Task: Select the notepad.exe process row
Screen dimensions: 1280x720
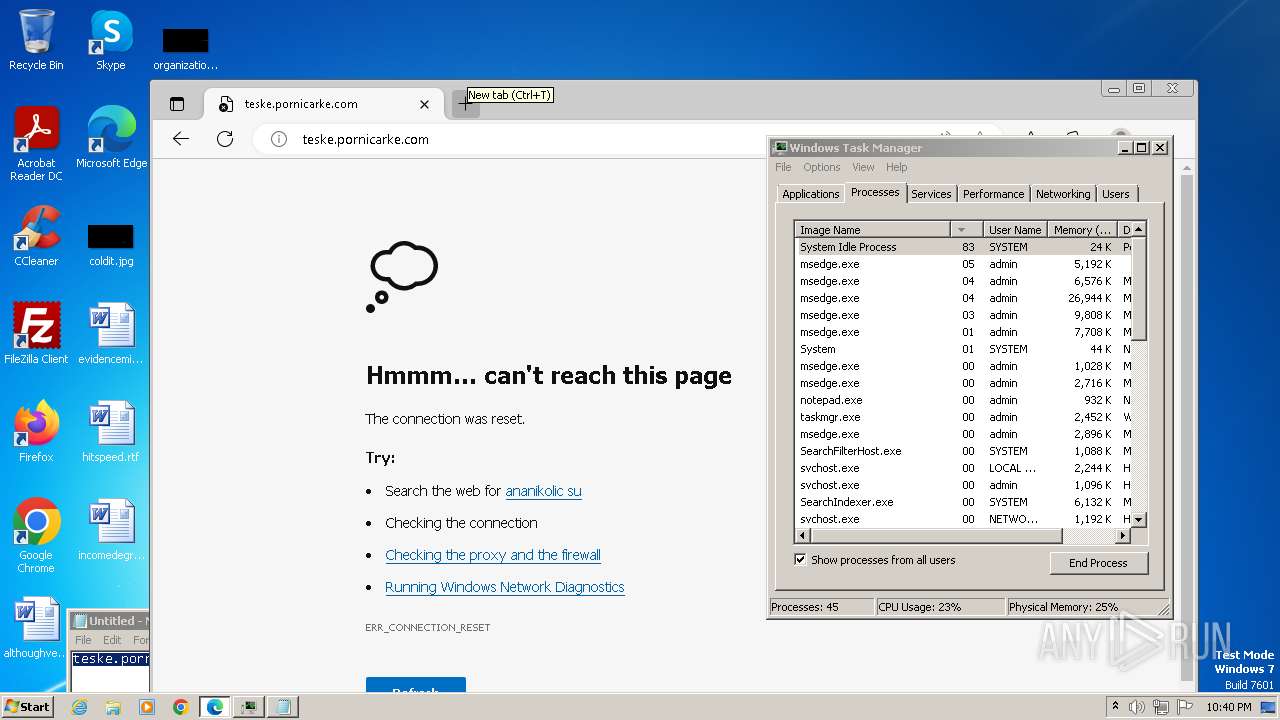Action: coord(963,400)
